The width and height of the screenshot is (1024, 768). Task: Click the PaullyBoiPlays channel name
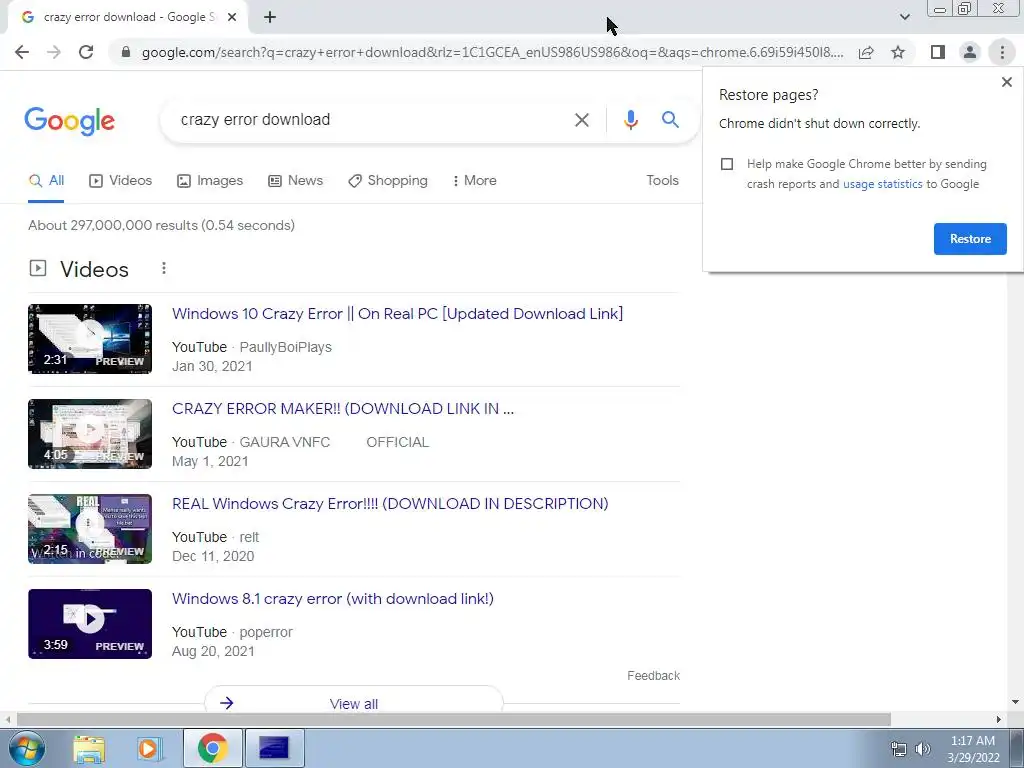coord(285,347)
